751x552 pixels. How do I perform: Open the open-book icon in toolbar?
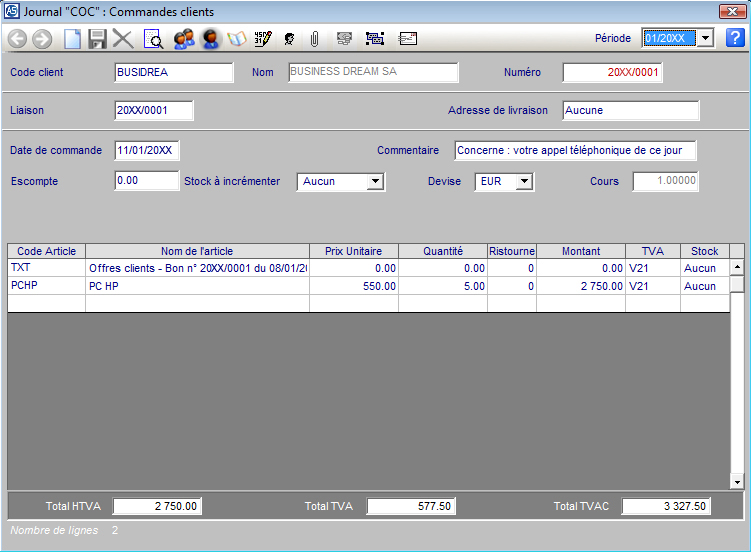pos(237,39)
